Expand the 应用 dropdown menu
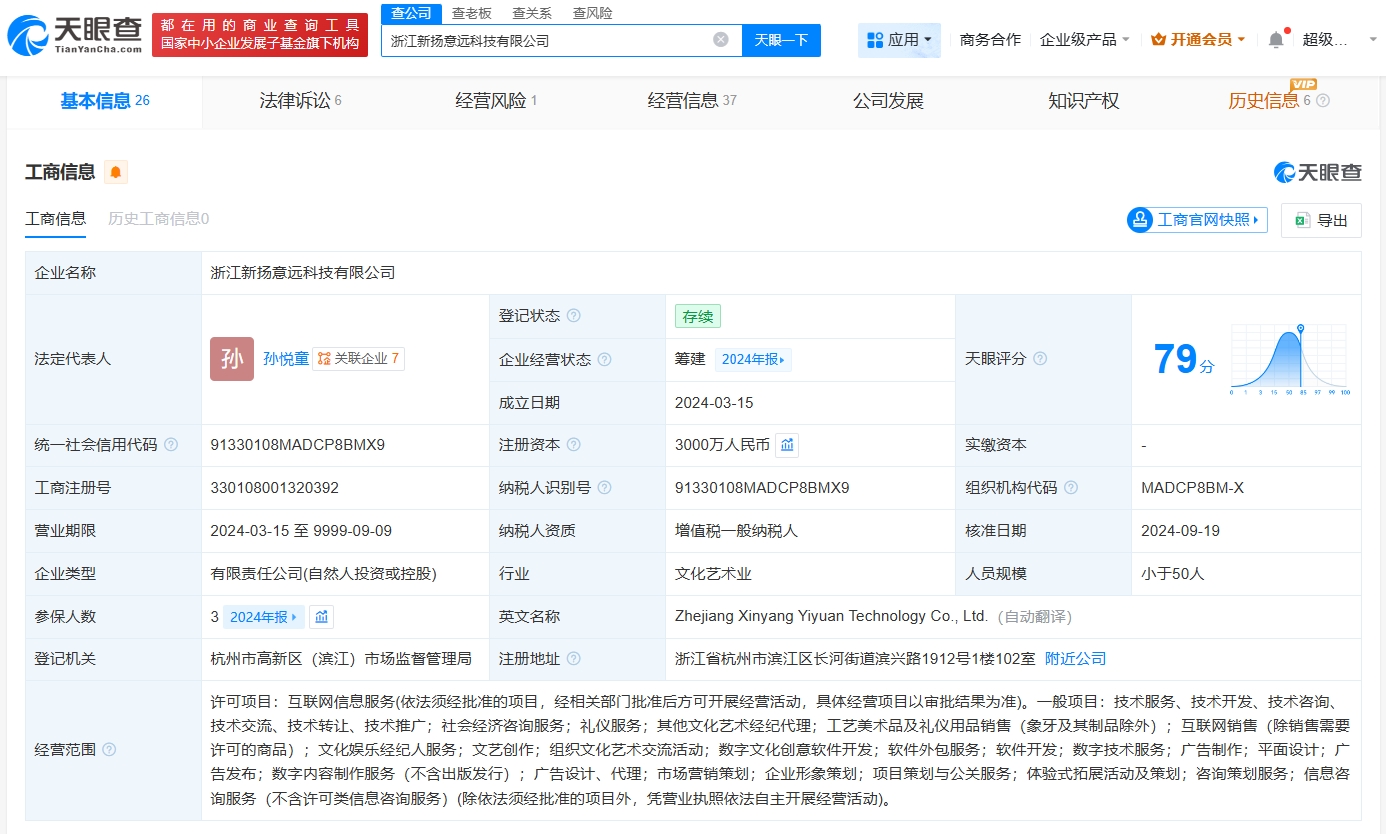 click(899, 40)
